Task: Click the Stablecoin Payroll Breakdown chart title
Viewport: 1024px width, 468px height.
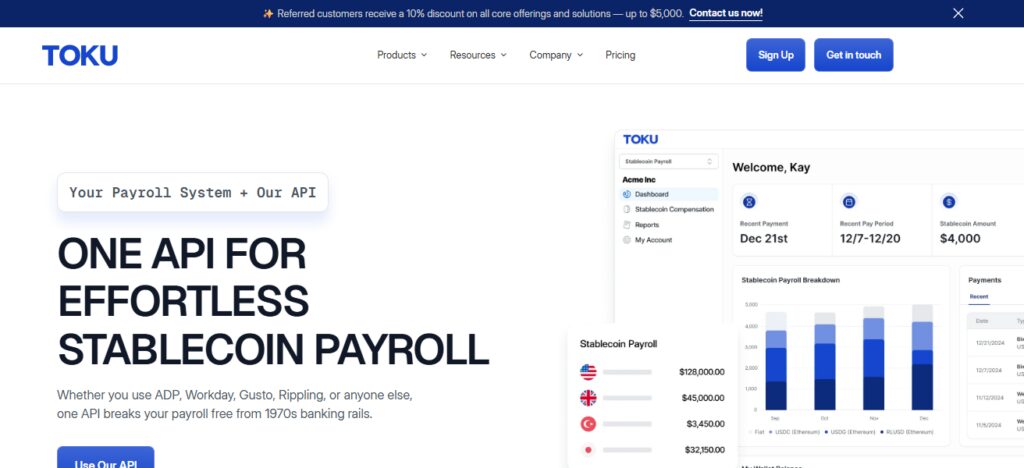Action: click(x=790, y=280)
